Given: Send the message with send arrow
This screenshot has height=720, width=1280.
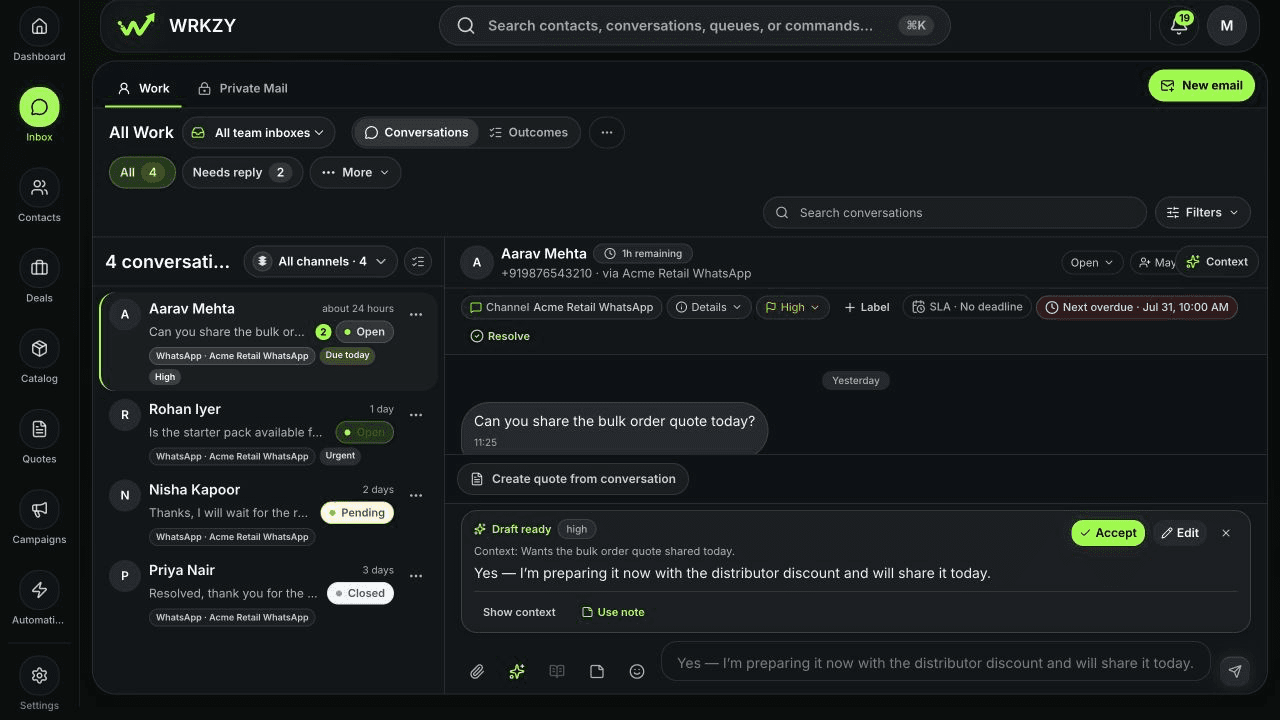Looking at the screenshot, I should point(1235,671).
